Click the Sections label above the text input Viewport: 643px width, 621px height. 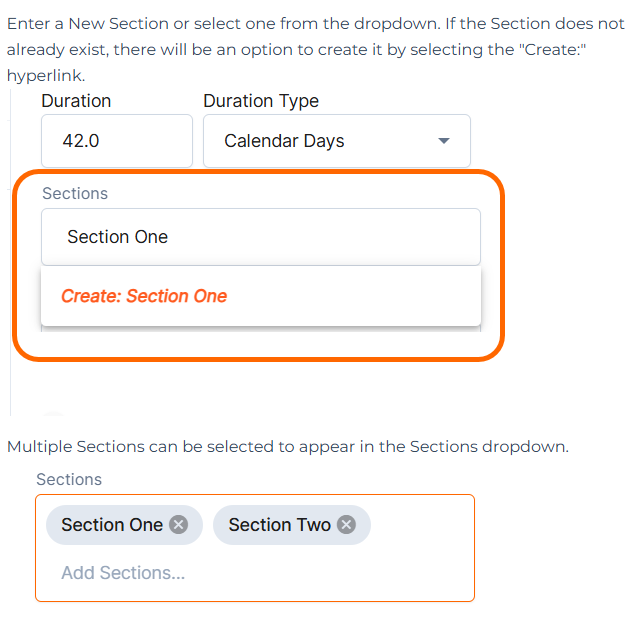pyautogui.click(x=75, y=193)
